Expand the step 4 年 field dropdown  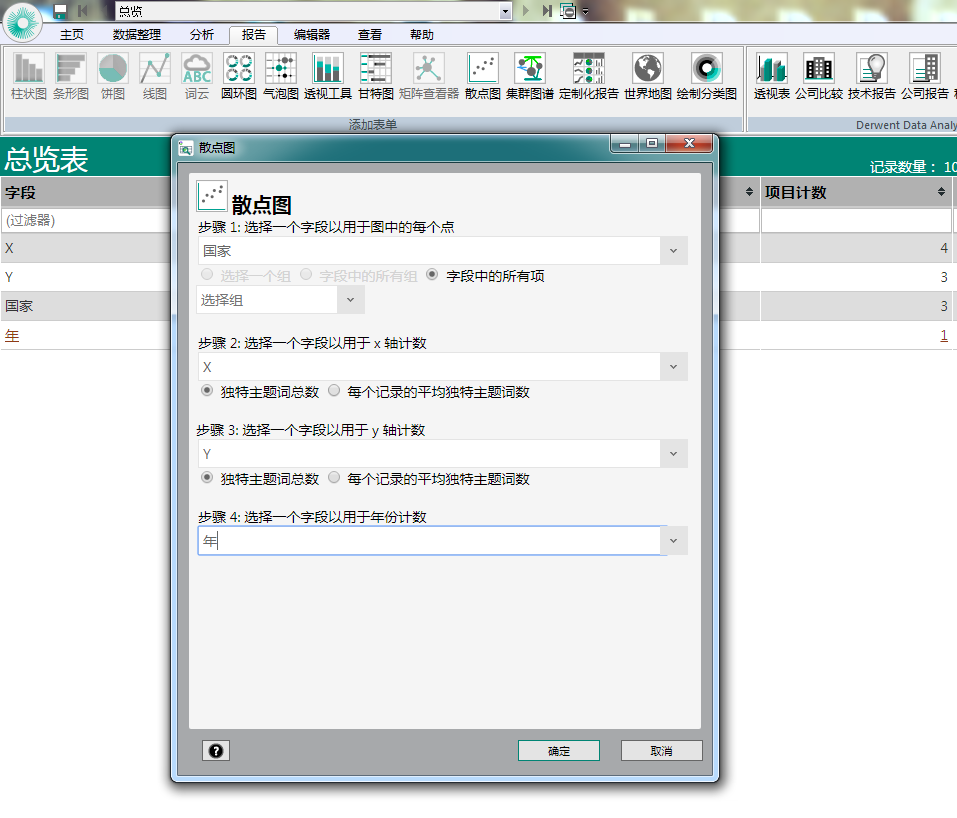coord(674,541)
